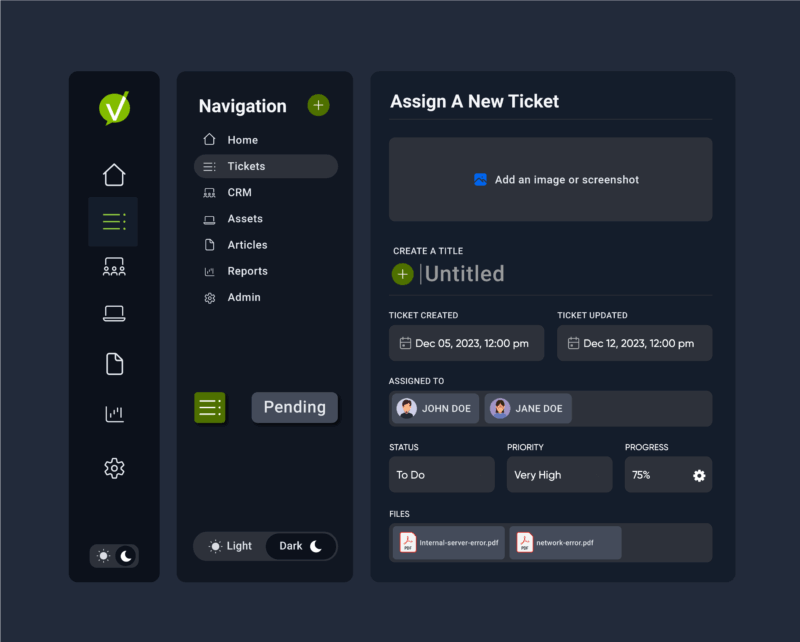
Task: Enable Dark mode in the Navigation panel
Action: point(300,546)
